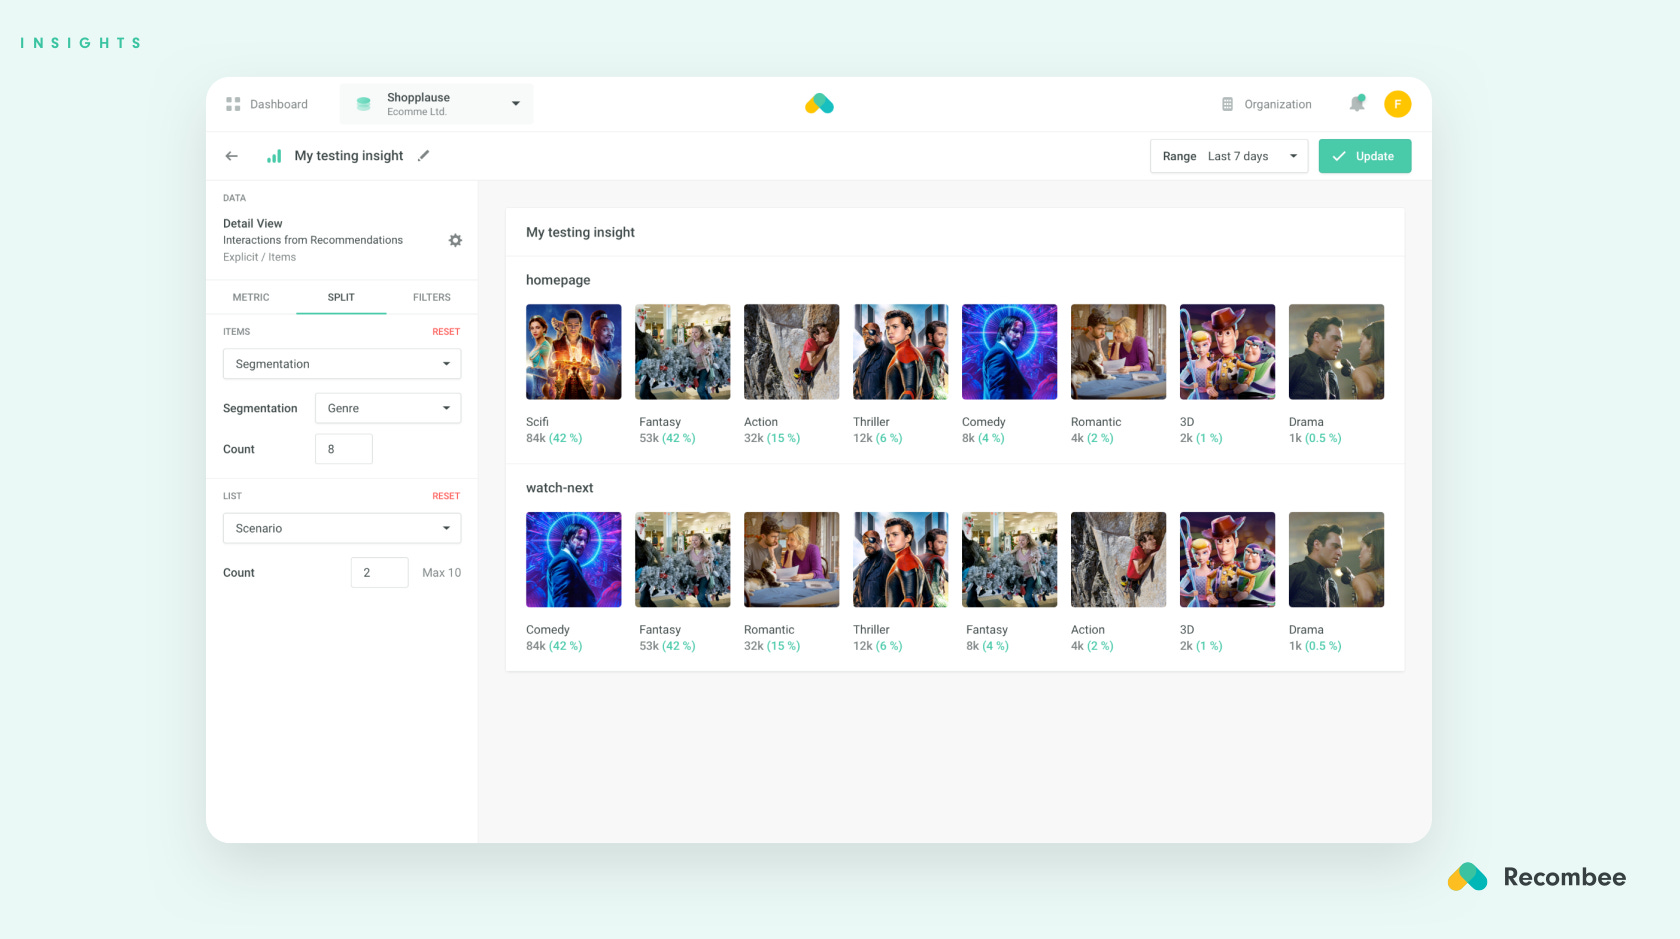Open the user avatar F

point(1398,104)
